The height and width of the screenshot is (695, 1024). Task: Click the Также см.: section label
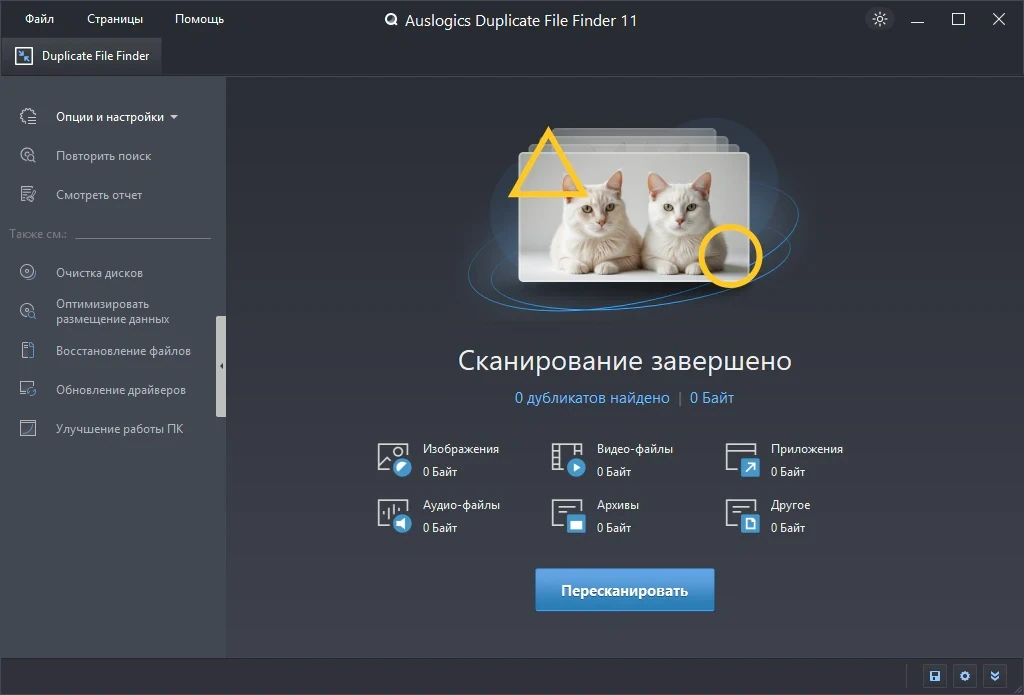38,234
